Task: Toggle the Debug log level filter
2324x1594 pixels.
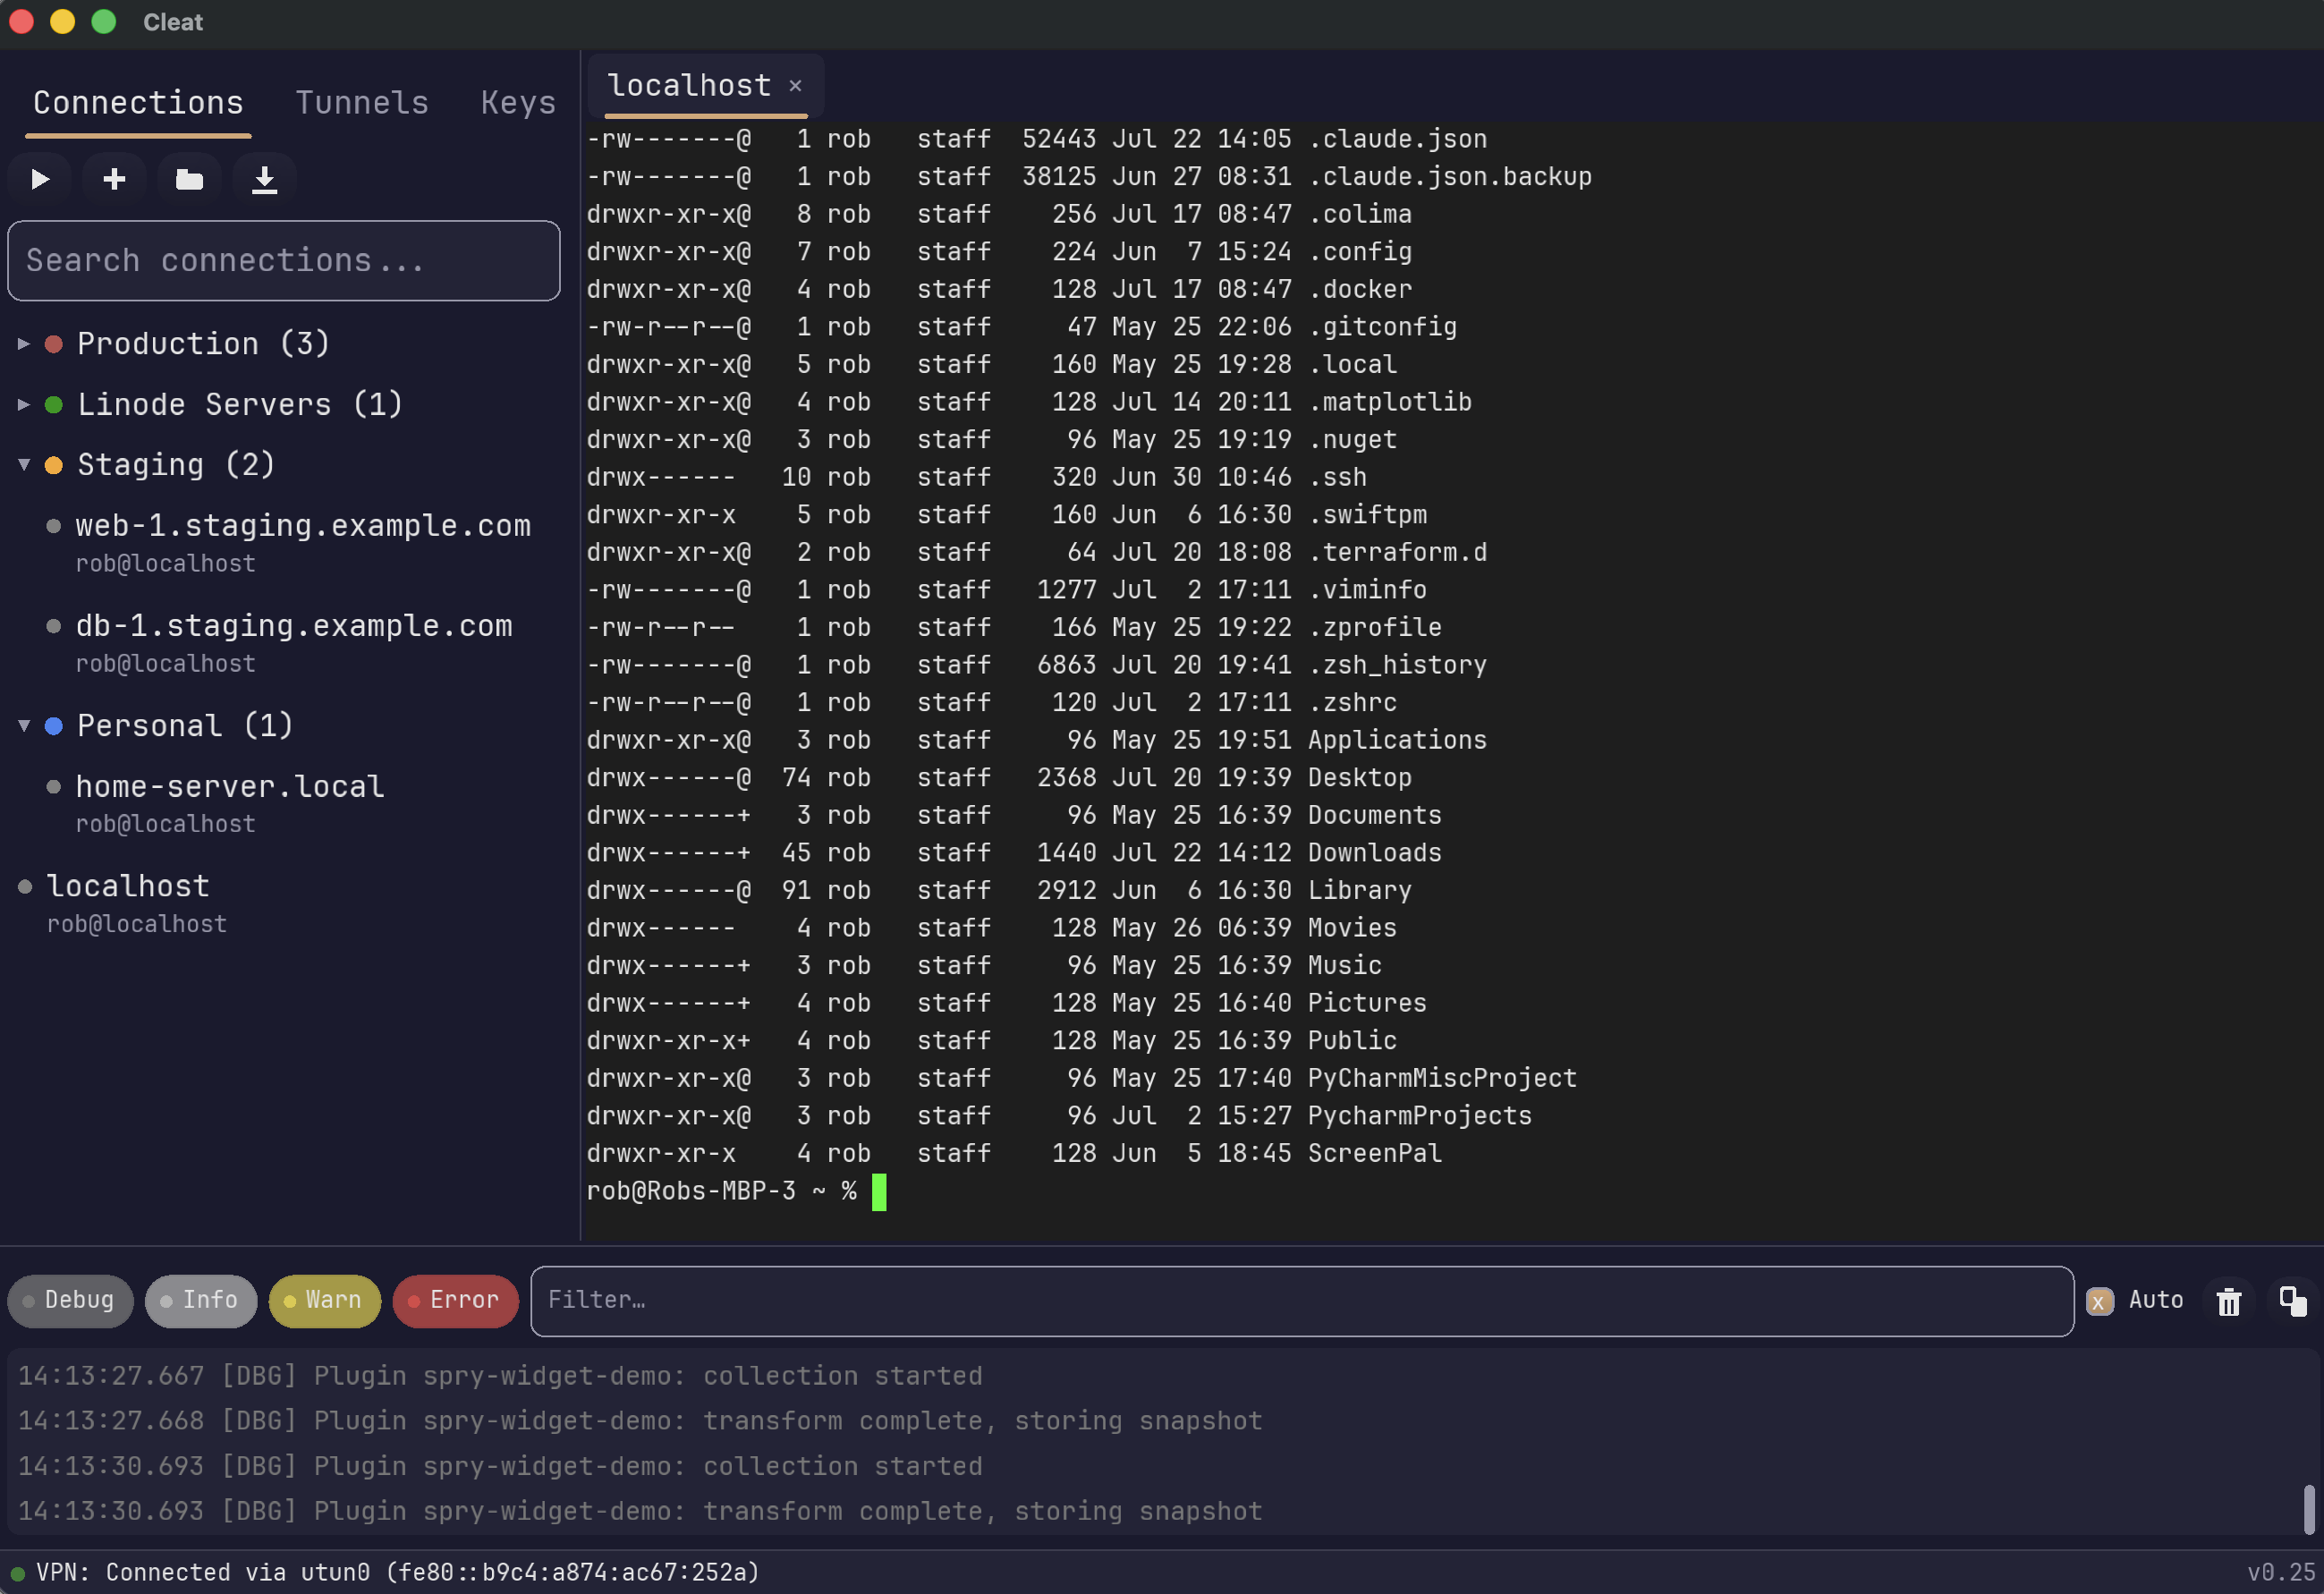Action: click(x=70, y=1300)
